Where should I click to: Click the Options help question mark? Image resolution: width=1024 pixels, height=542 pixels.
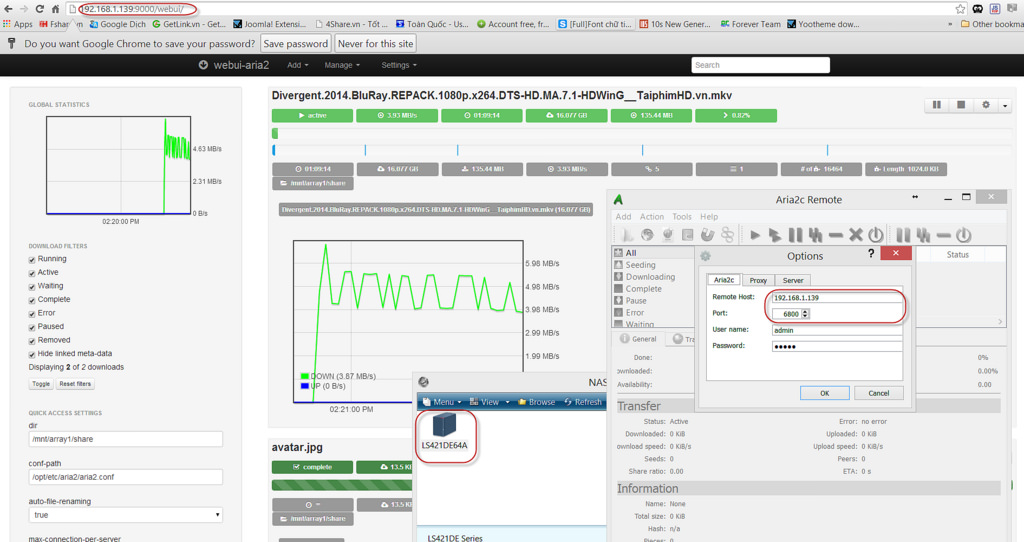click(869, 255)
